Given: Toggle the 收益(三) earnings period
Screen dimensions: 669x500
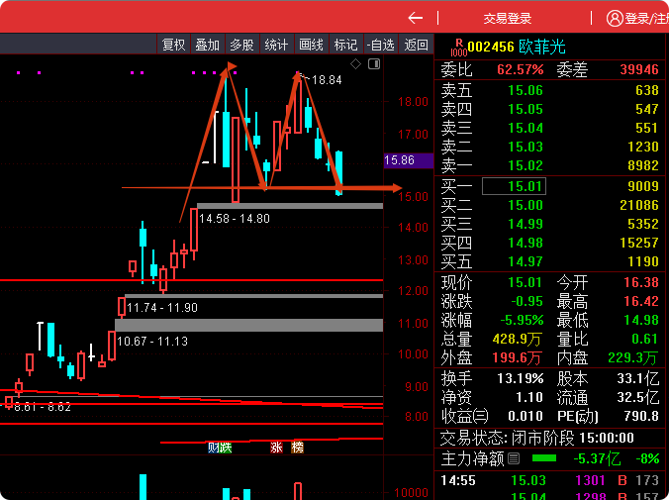Looking at the screenshot, I should click(x=465, y=415).
